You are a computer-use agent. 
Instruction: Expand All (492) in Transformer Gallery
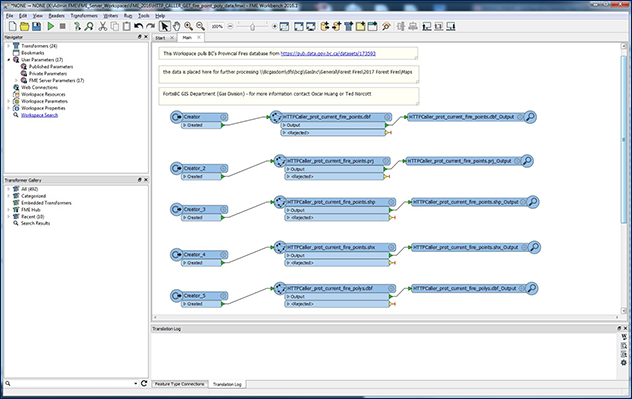click(x=8, y=189)
